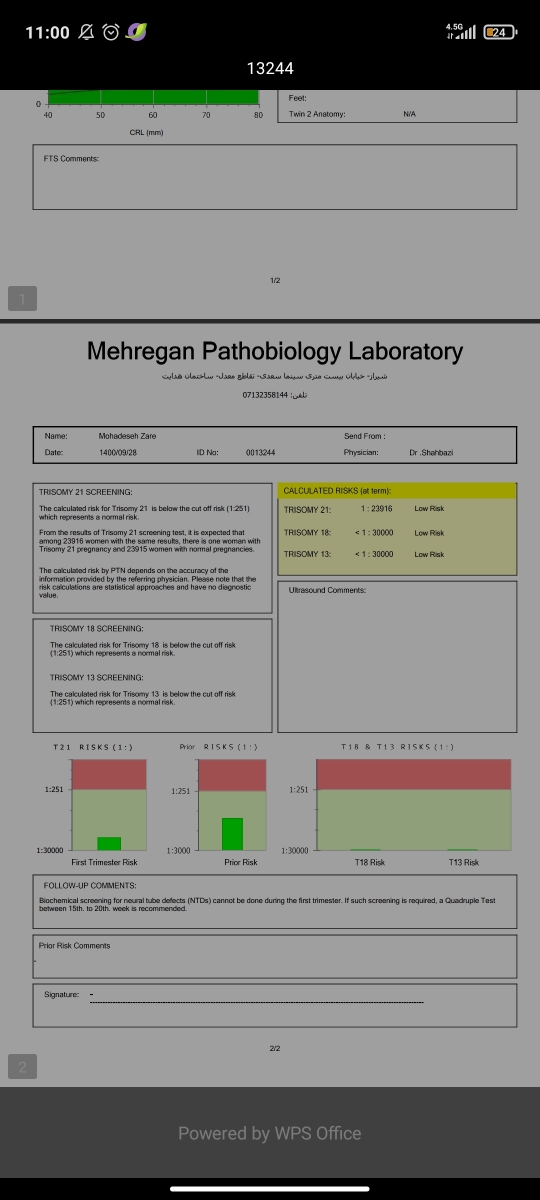
Task: Tap the T18 & T13 risks chart
Action: (x=413, y=804)
